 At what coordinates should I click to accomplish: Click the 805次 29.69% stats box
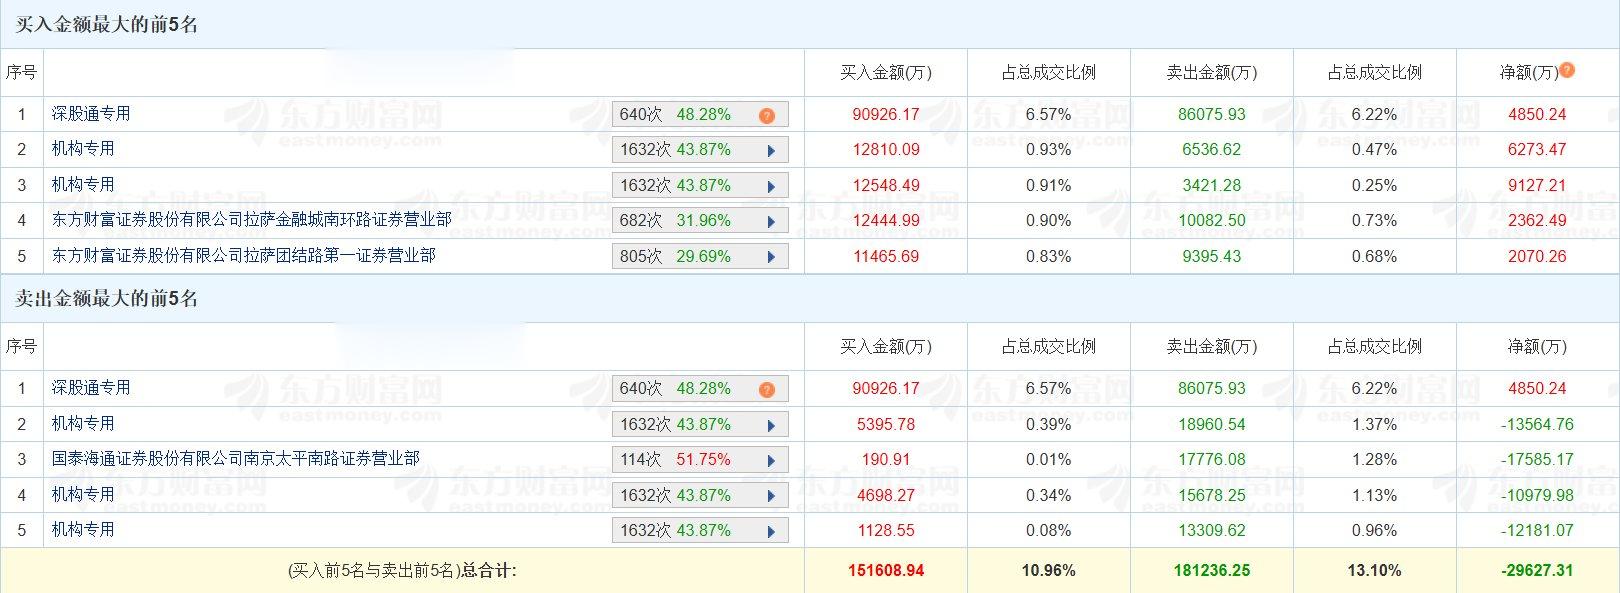700,256
